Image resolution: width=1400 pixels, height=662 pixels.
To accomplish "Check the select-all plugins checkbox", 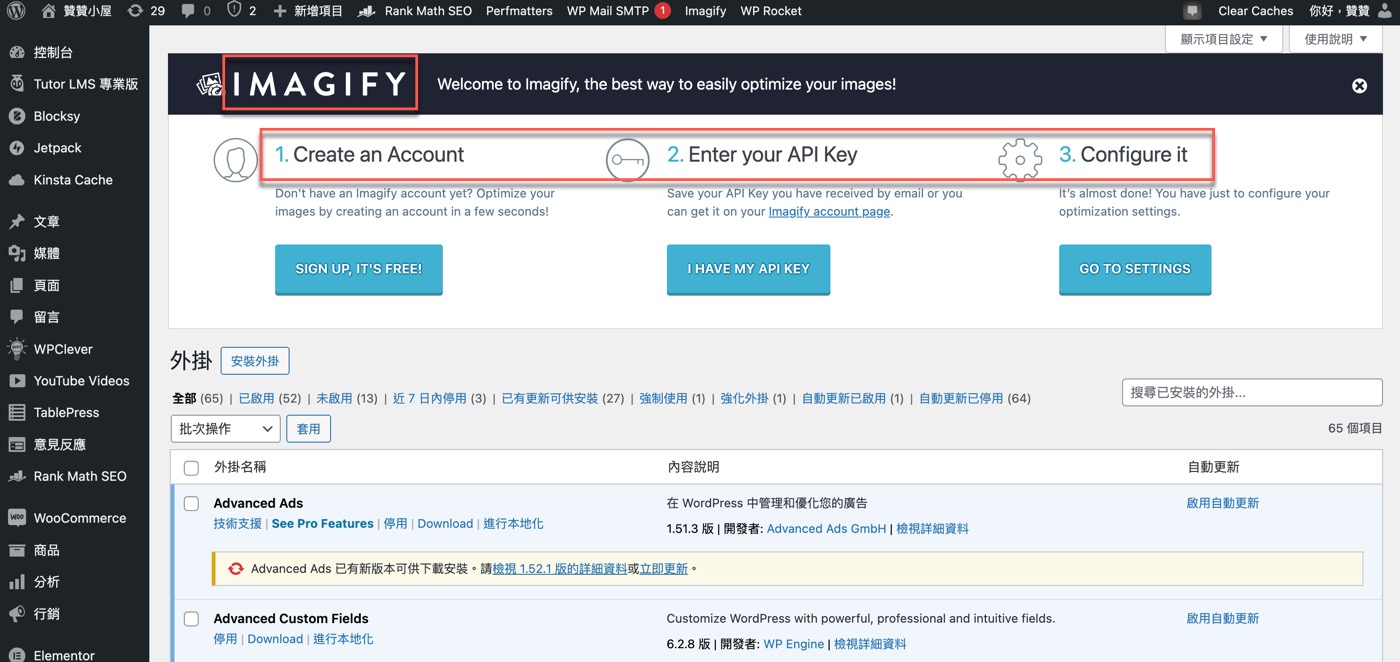I will click(x=191, y=467).
